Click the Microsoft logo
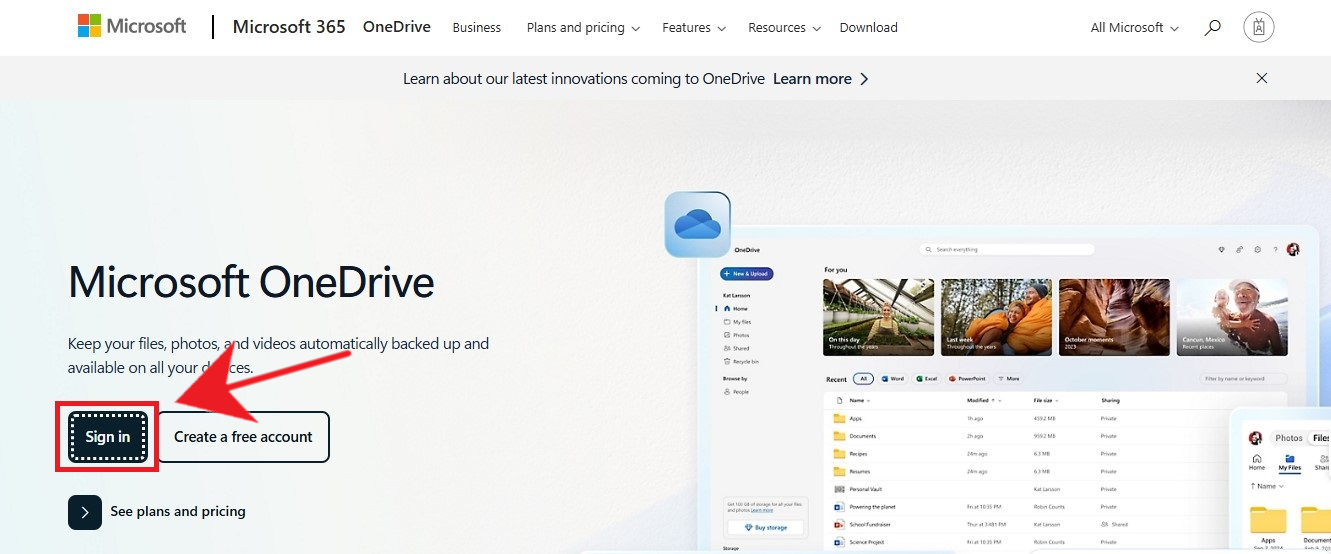Image resolution: width=1331 pixels, height=554 pixels. pos(132,27)
